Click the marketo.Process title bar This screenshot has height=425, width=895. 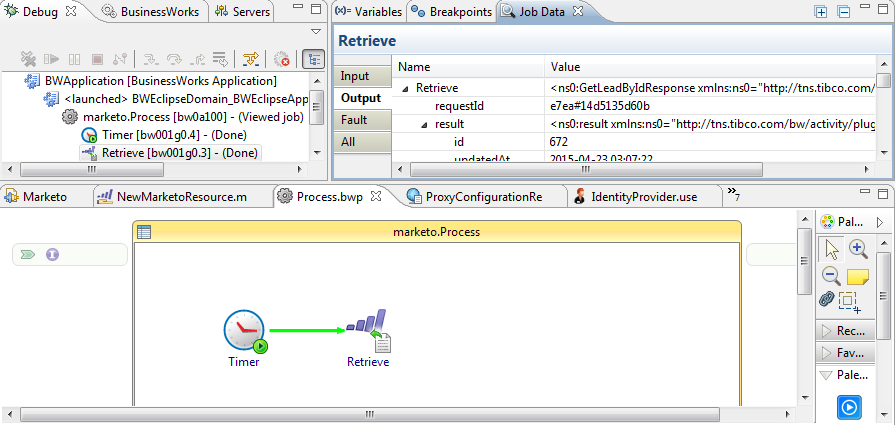437,232
